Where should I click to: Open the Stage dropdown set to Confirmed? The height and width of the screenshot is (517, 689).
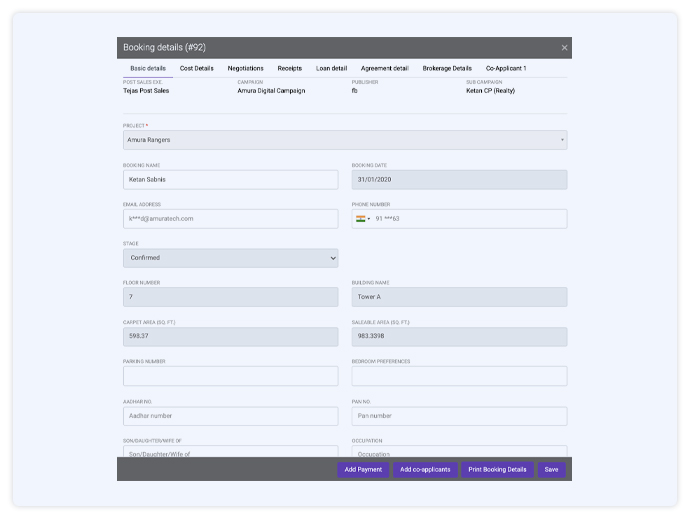[231, 258]
